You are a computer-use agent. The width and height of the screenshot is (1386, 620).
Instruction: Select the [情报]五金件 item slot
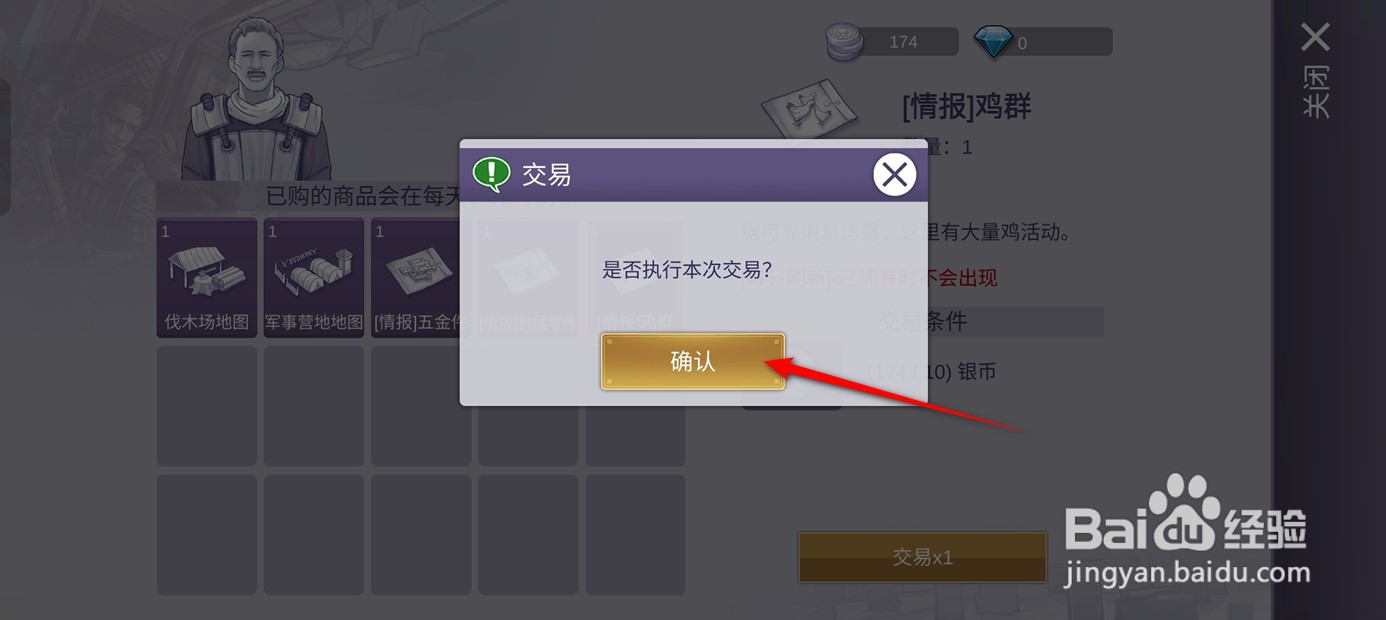click(421, 278)
